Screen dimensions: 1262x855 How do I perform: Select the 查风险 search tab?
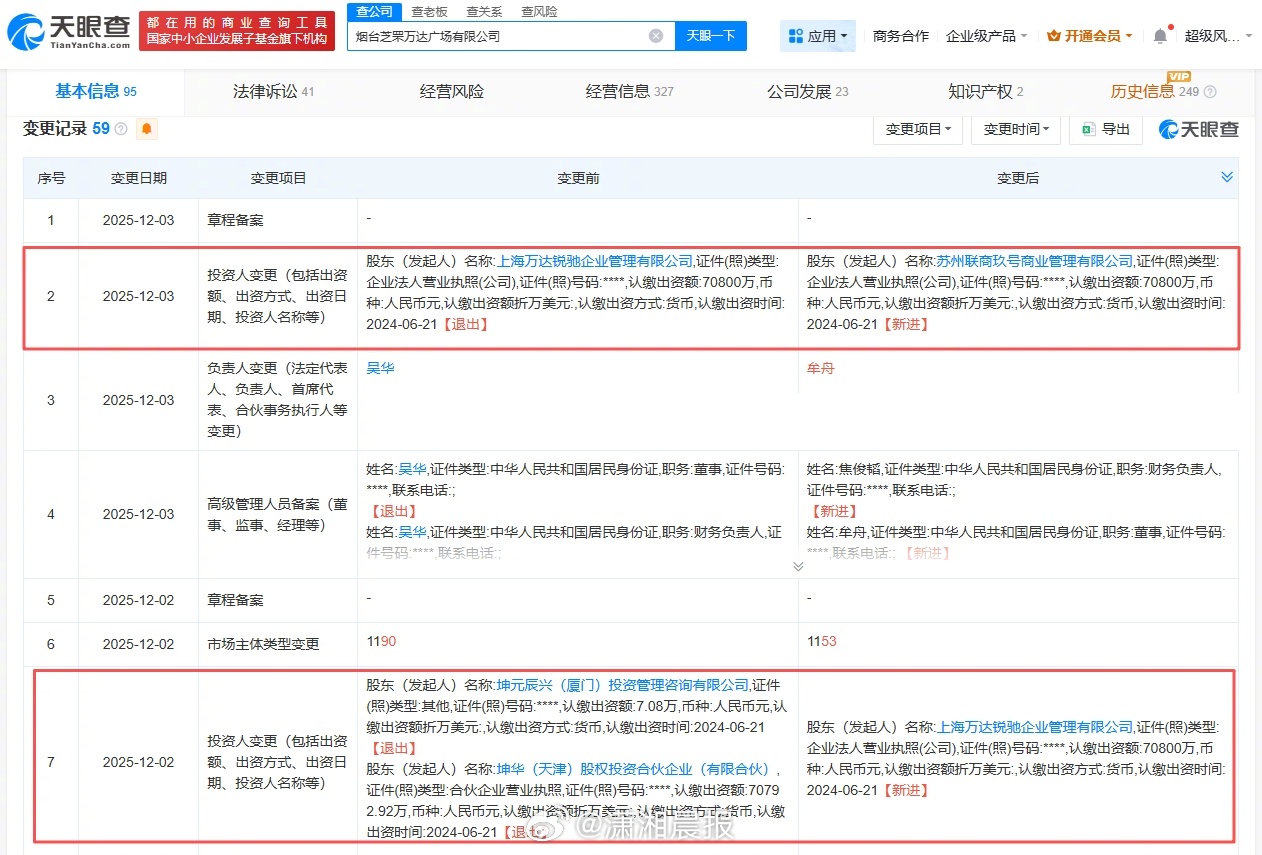(x=539, y=12)
